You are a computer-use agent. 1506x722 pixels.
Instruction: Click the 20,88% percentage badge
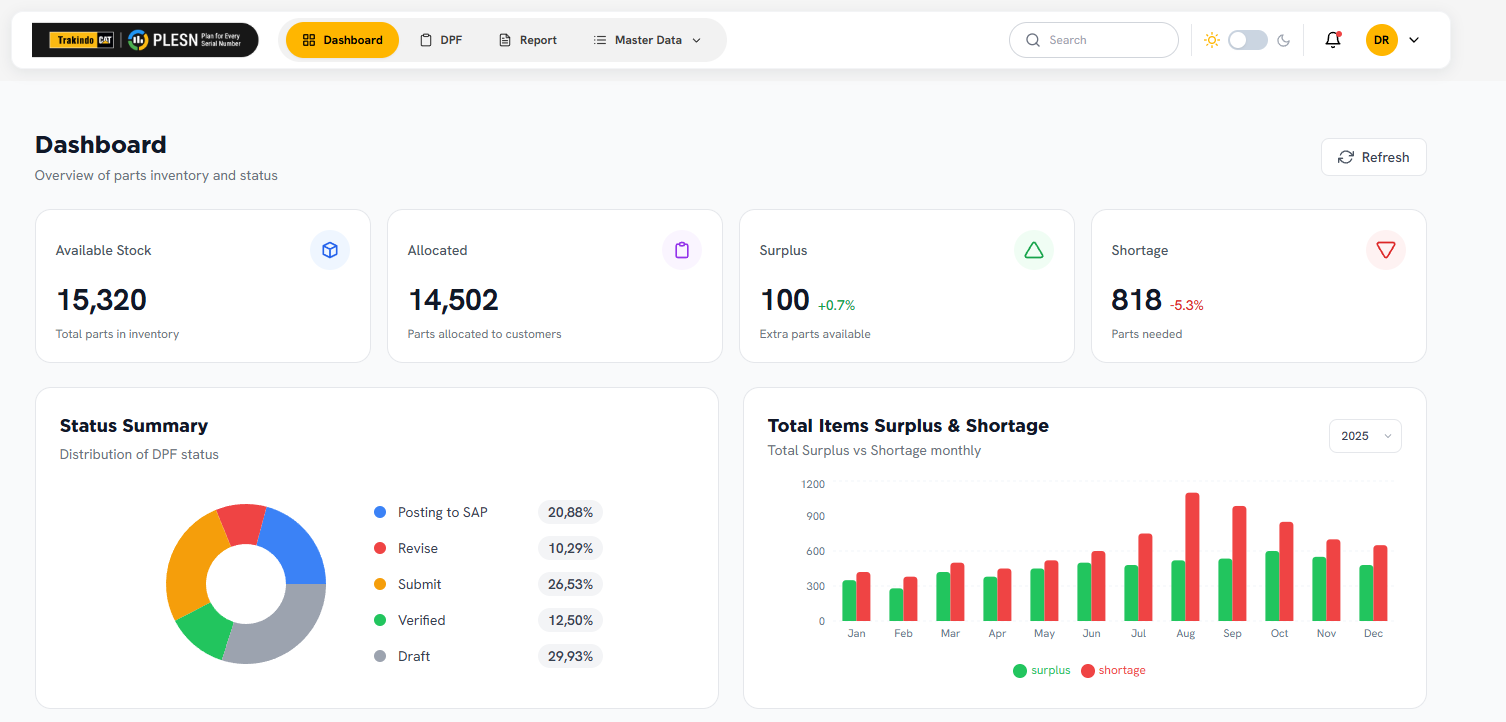tap(570, 512)
